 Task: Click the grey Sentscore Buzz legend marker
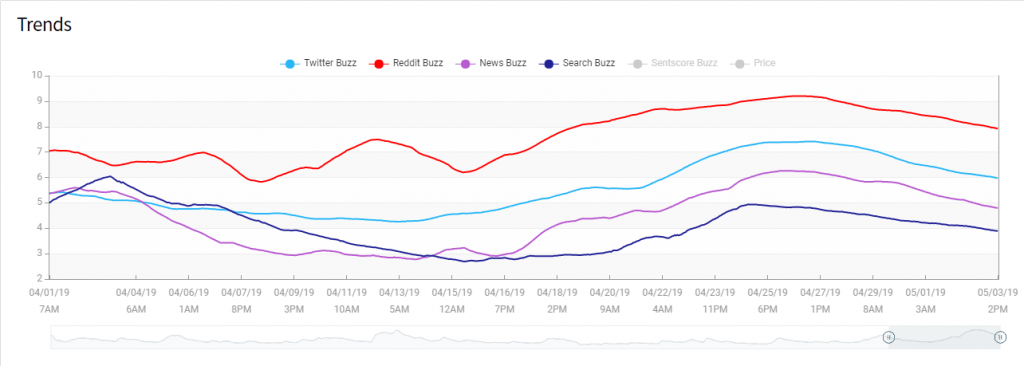[x=637, y=64]
